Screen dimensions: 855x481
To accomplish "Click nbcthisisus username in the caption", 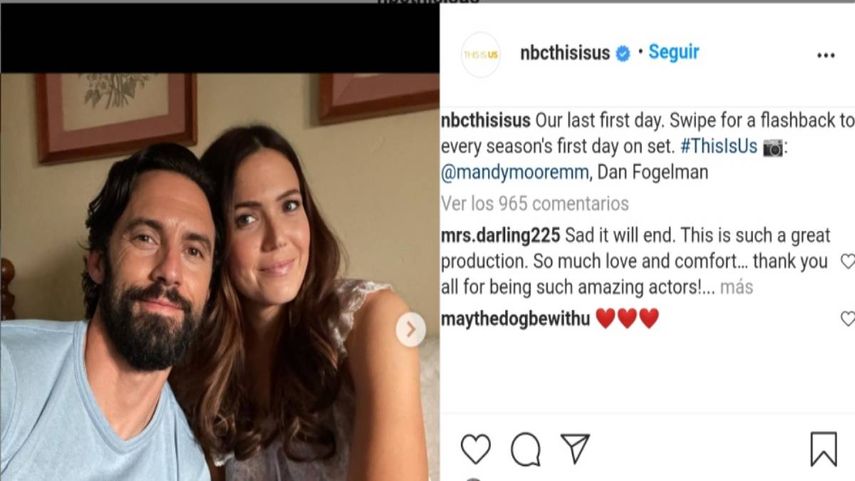I will tap(486, 120).
